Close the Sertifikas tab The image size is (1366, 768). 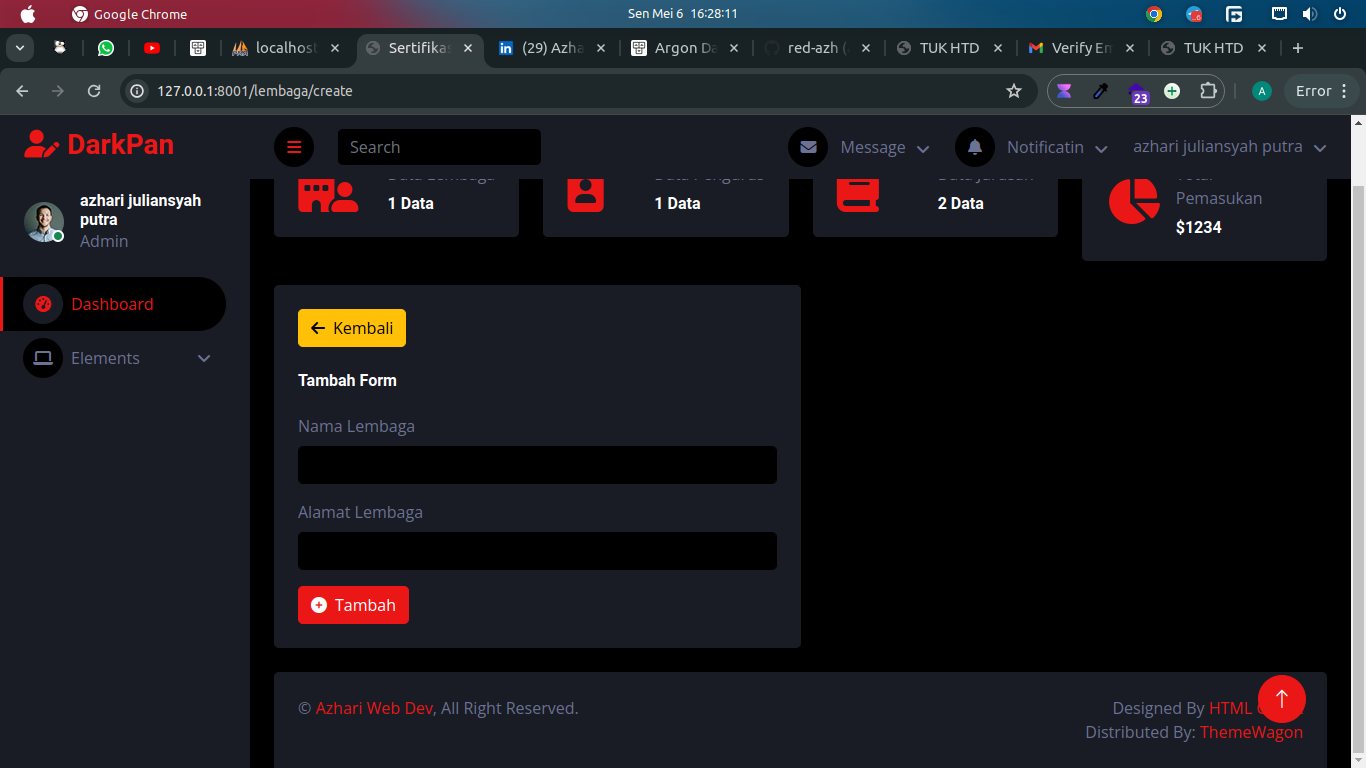(469, 48)
